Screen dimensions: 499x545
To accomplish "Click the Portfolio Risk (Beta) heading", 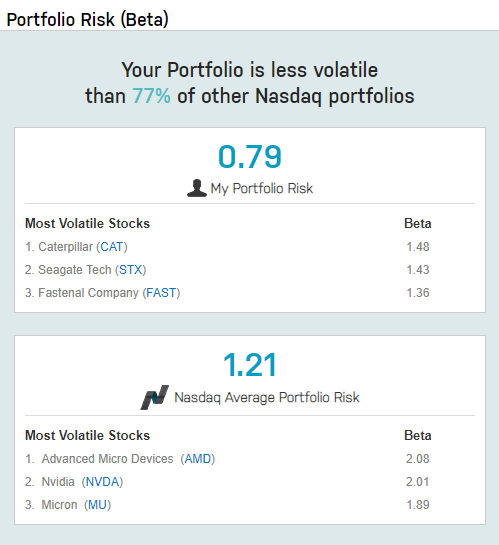I will (88, 19).
